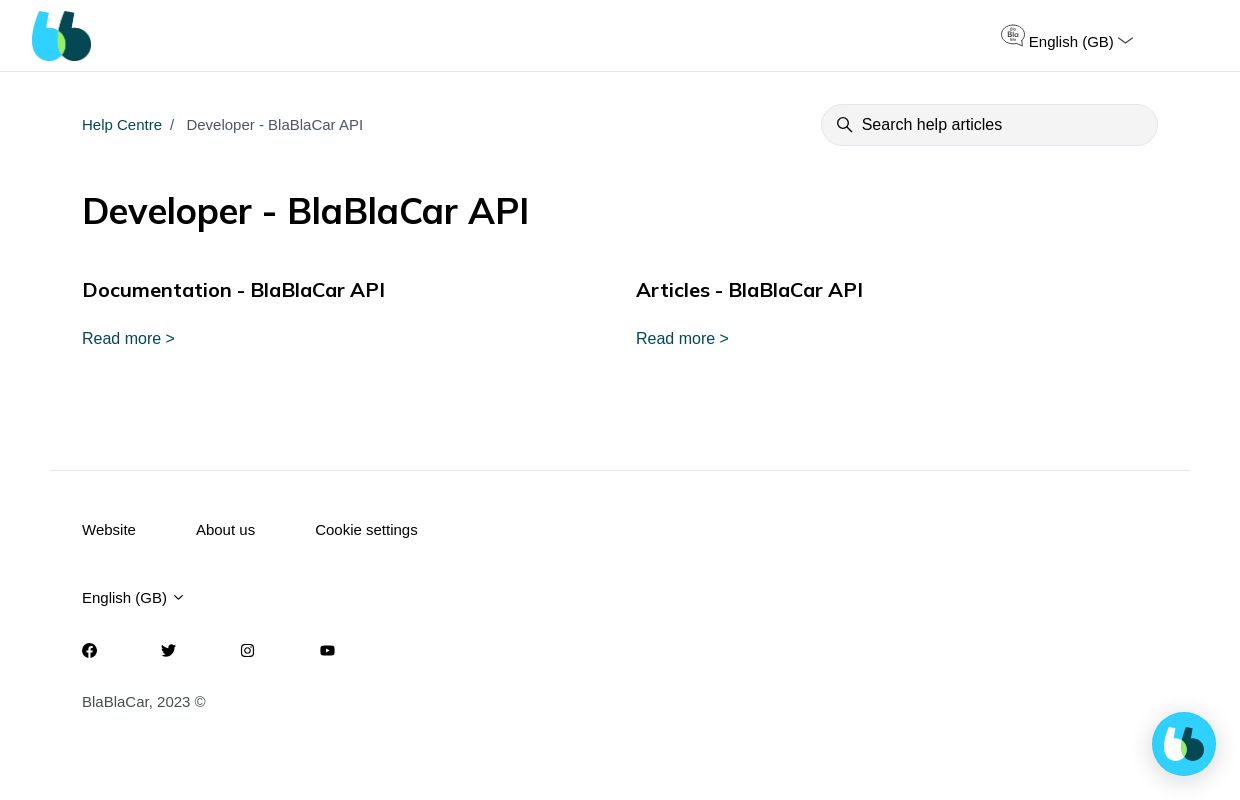Expand the footer English (GB) language selector

click(x=133, y=598)
